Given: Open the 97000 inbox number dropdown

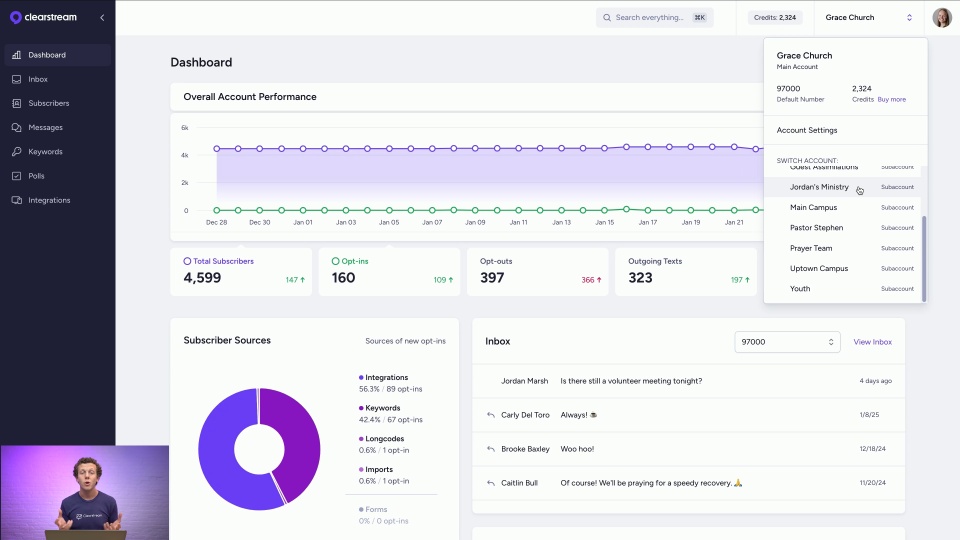Looking at the screenshot, I should pos(787,342).
